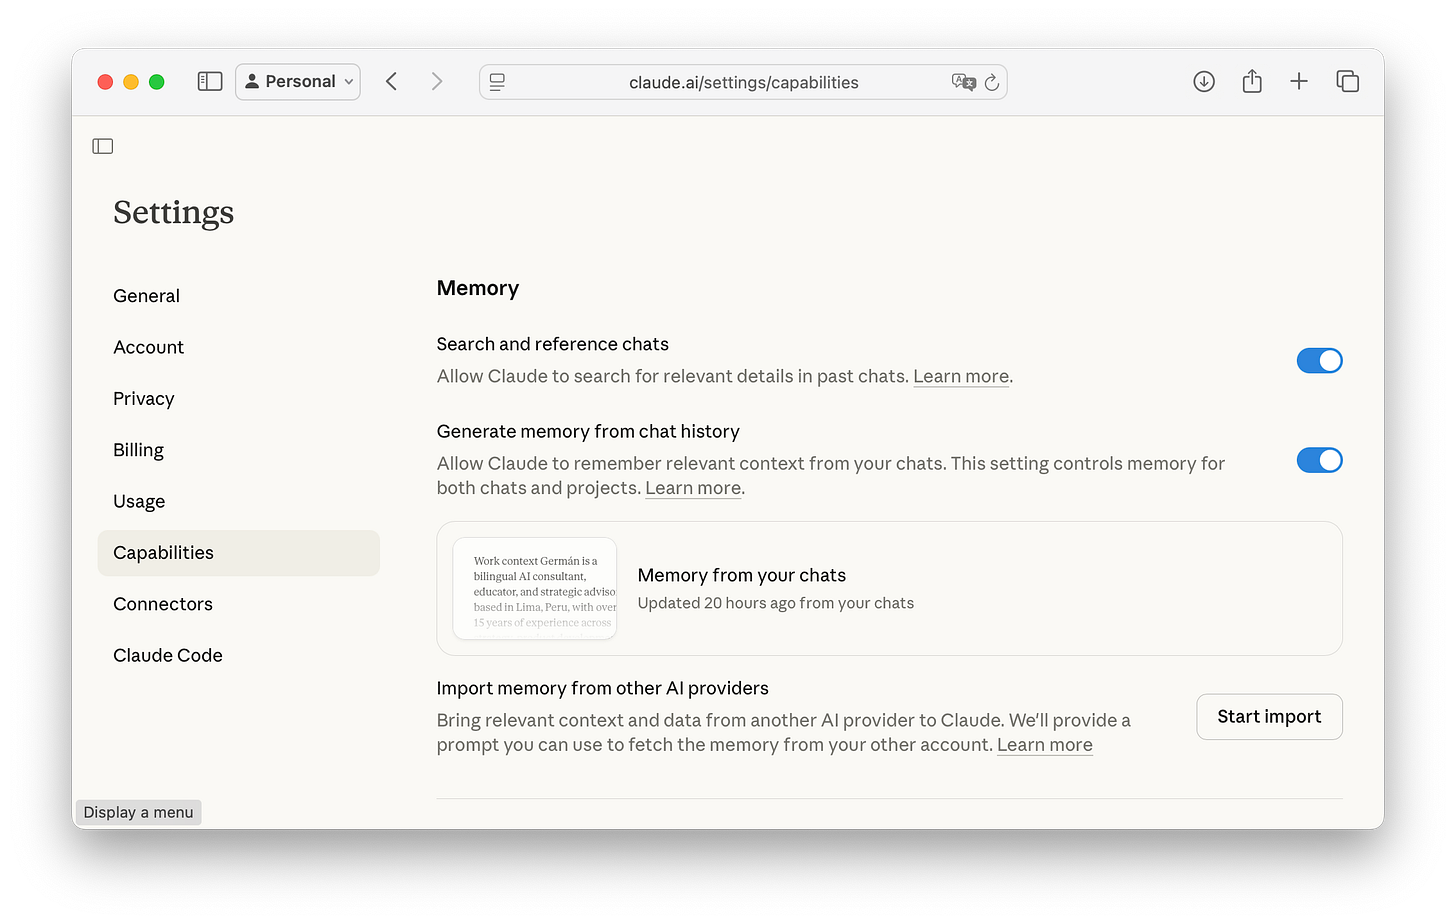The width and height of the screenshot is (1456, 924).
Task: Disable Generate memory from chat history toggle
Action: [x=1319, y=460]
